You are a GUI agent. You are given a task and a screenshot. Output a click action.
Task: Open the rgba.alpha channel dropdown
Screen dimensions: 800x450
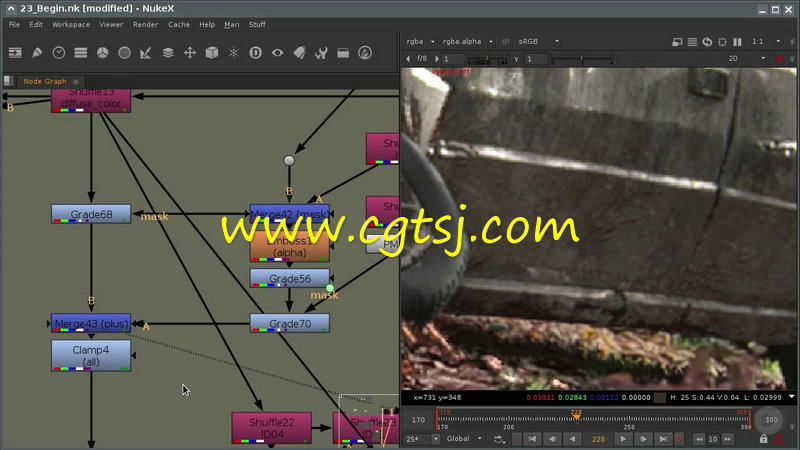[467, 42]
